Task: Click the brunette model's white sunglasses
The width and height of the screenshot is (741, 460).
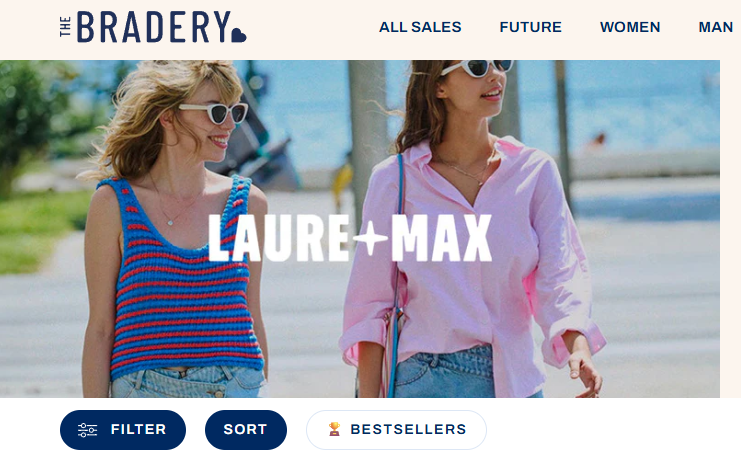Action: [477, 68]
